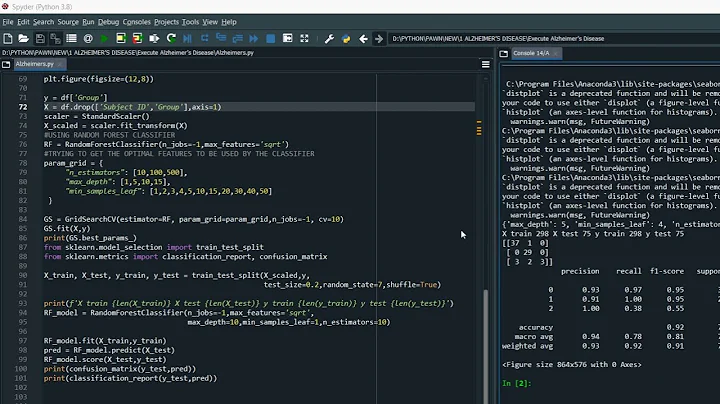
Task: Click 'print(confusion_matrix(y_test,pred))' line
Action: [x=119, y=369]
